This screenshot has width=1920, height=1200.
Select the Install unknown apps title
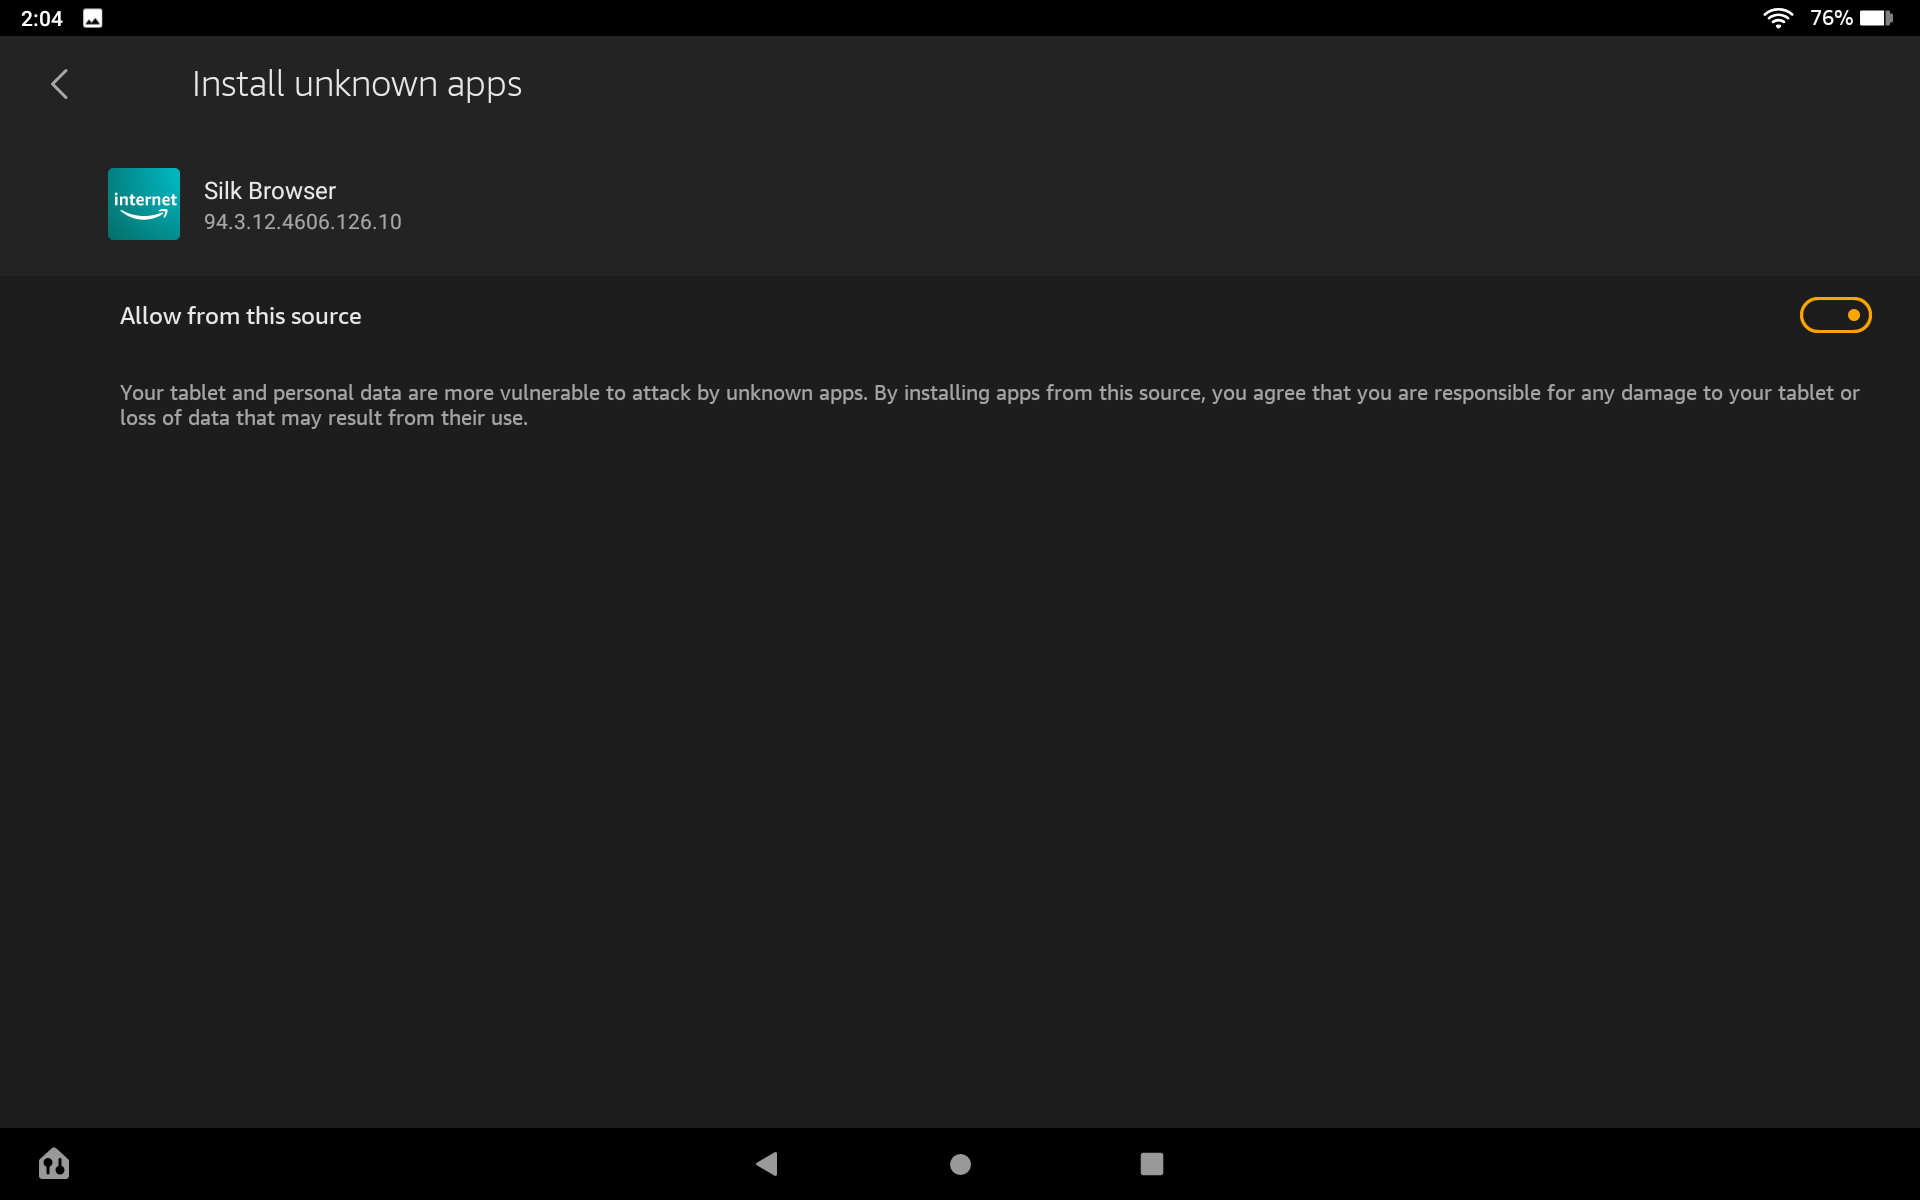(356, 84)
